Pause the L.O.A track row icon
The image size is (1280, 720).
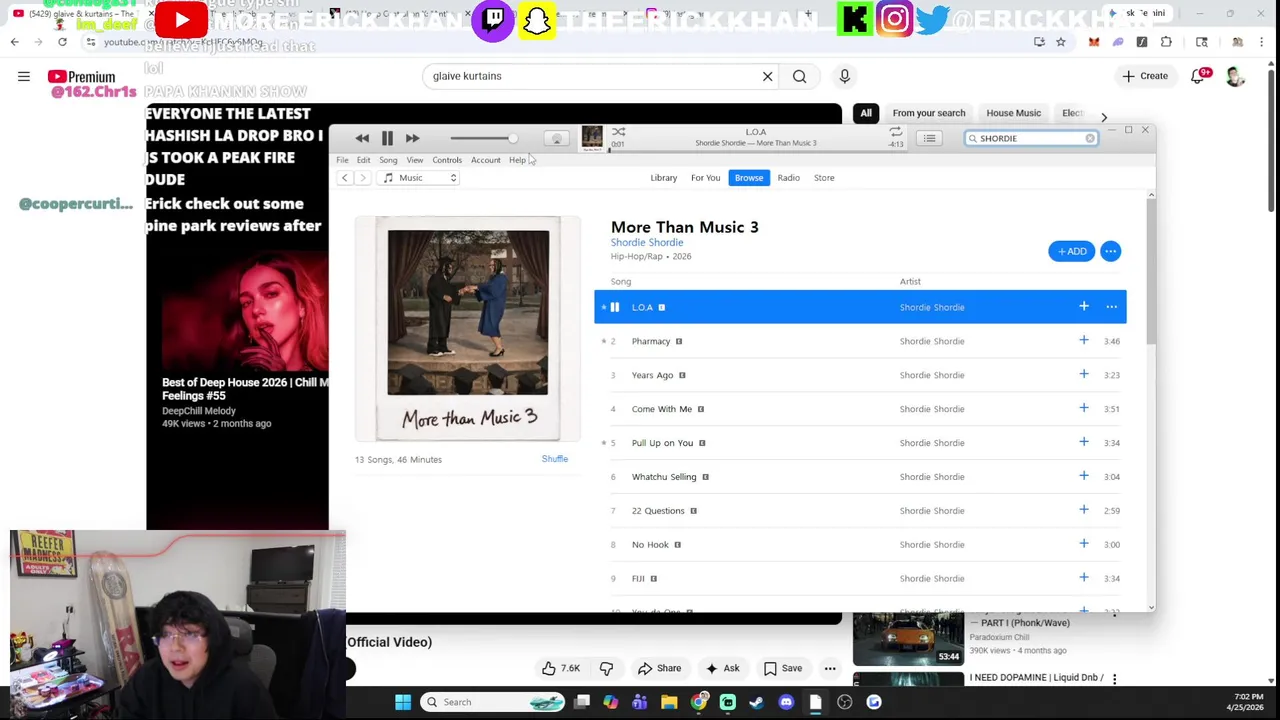(x=614, y=307)
